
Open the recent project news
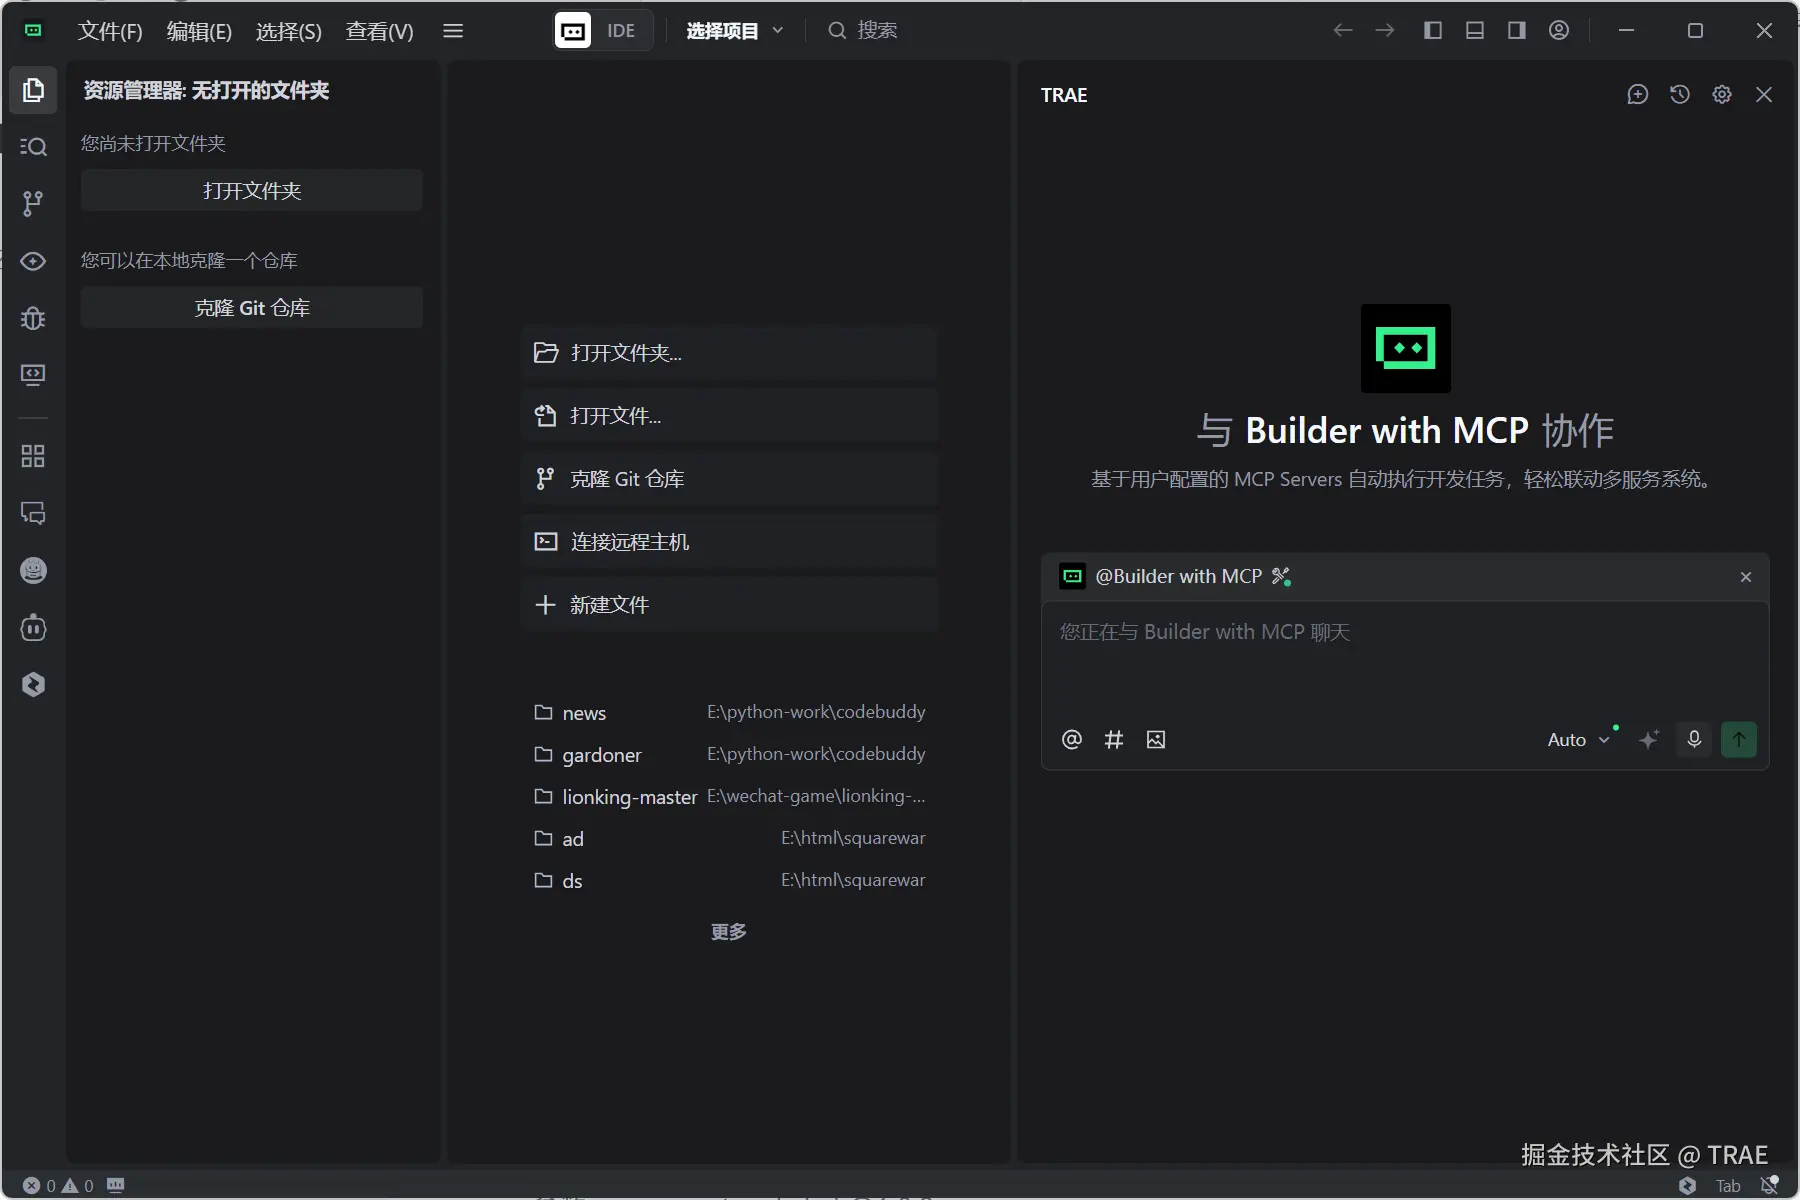tap(729, 713)
